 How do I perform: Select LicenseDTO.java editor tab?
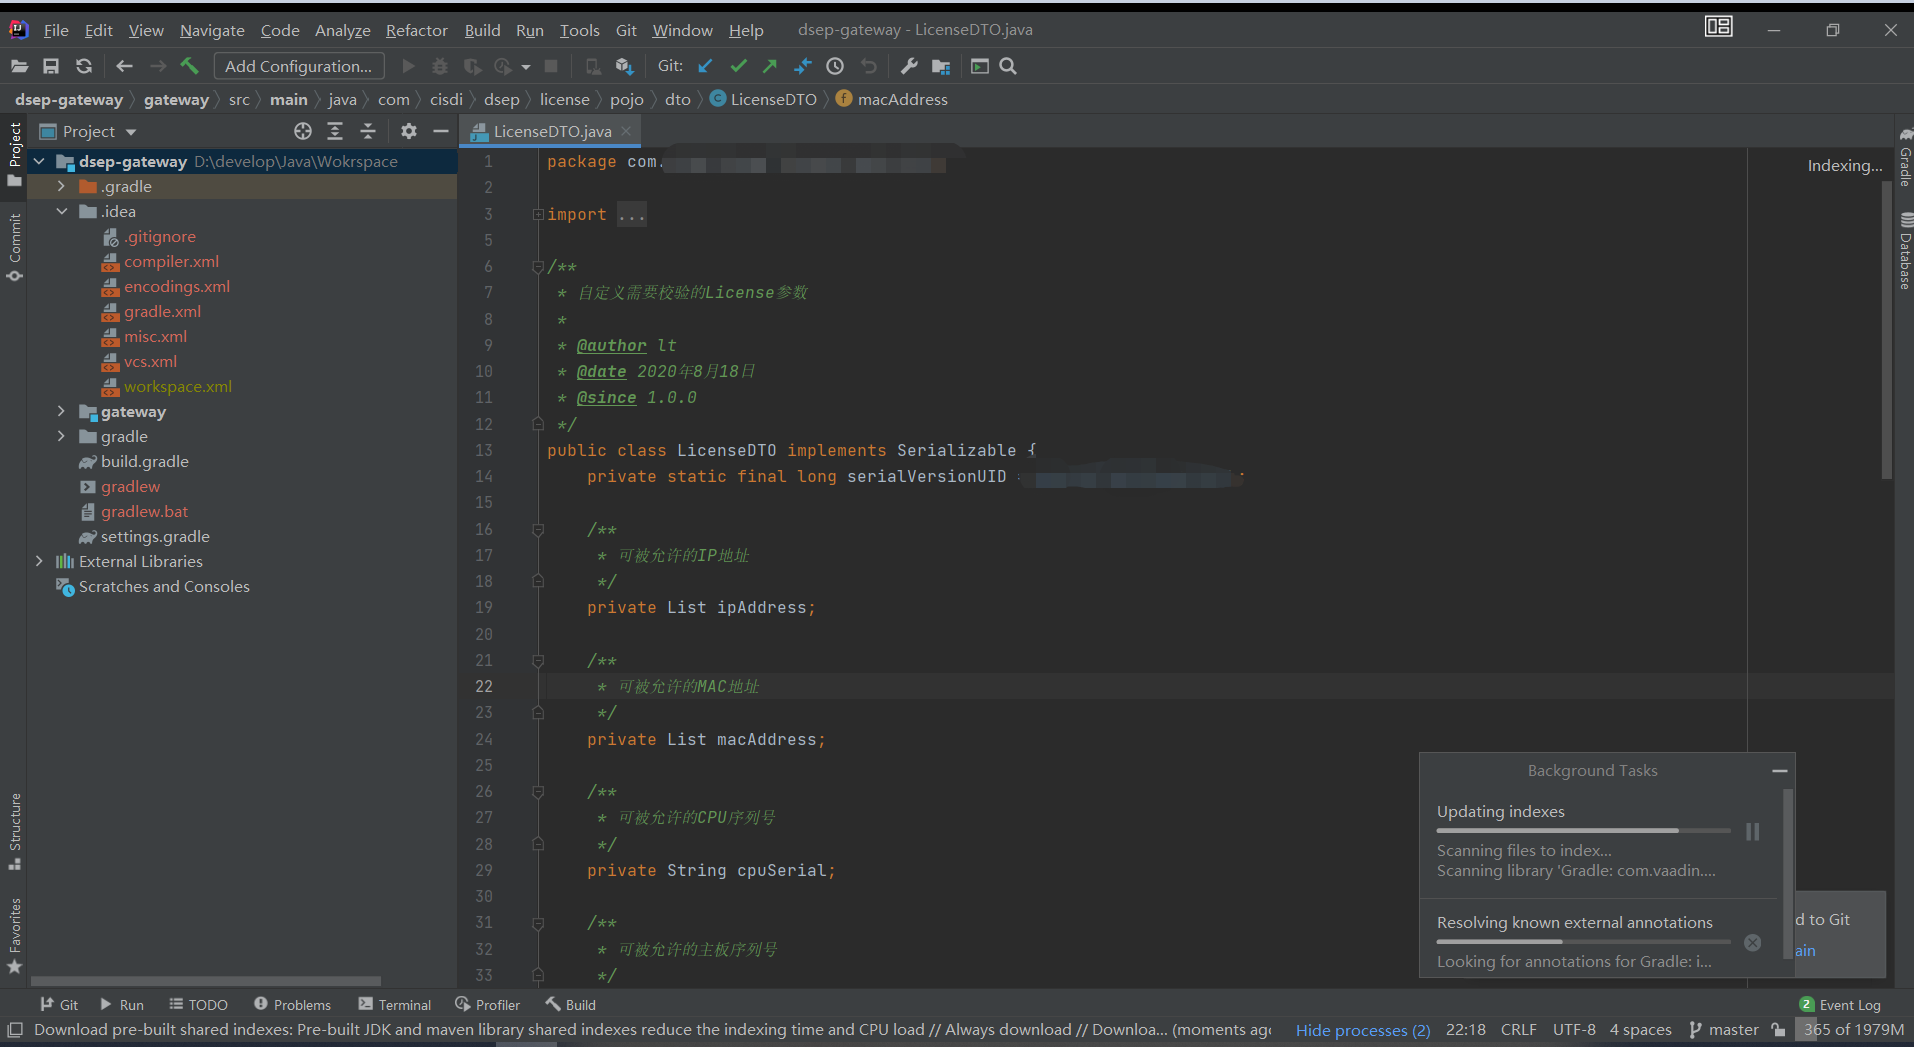click(552, 131)
